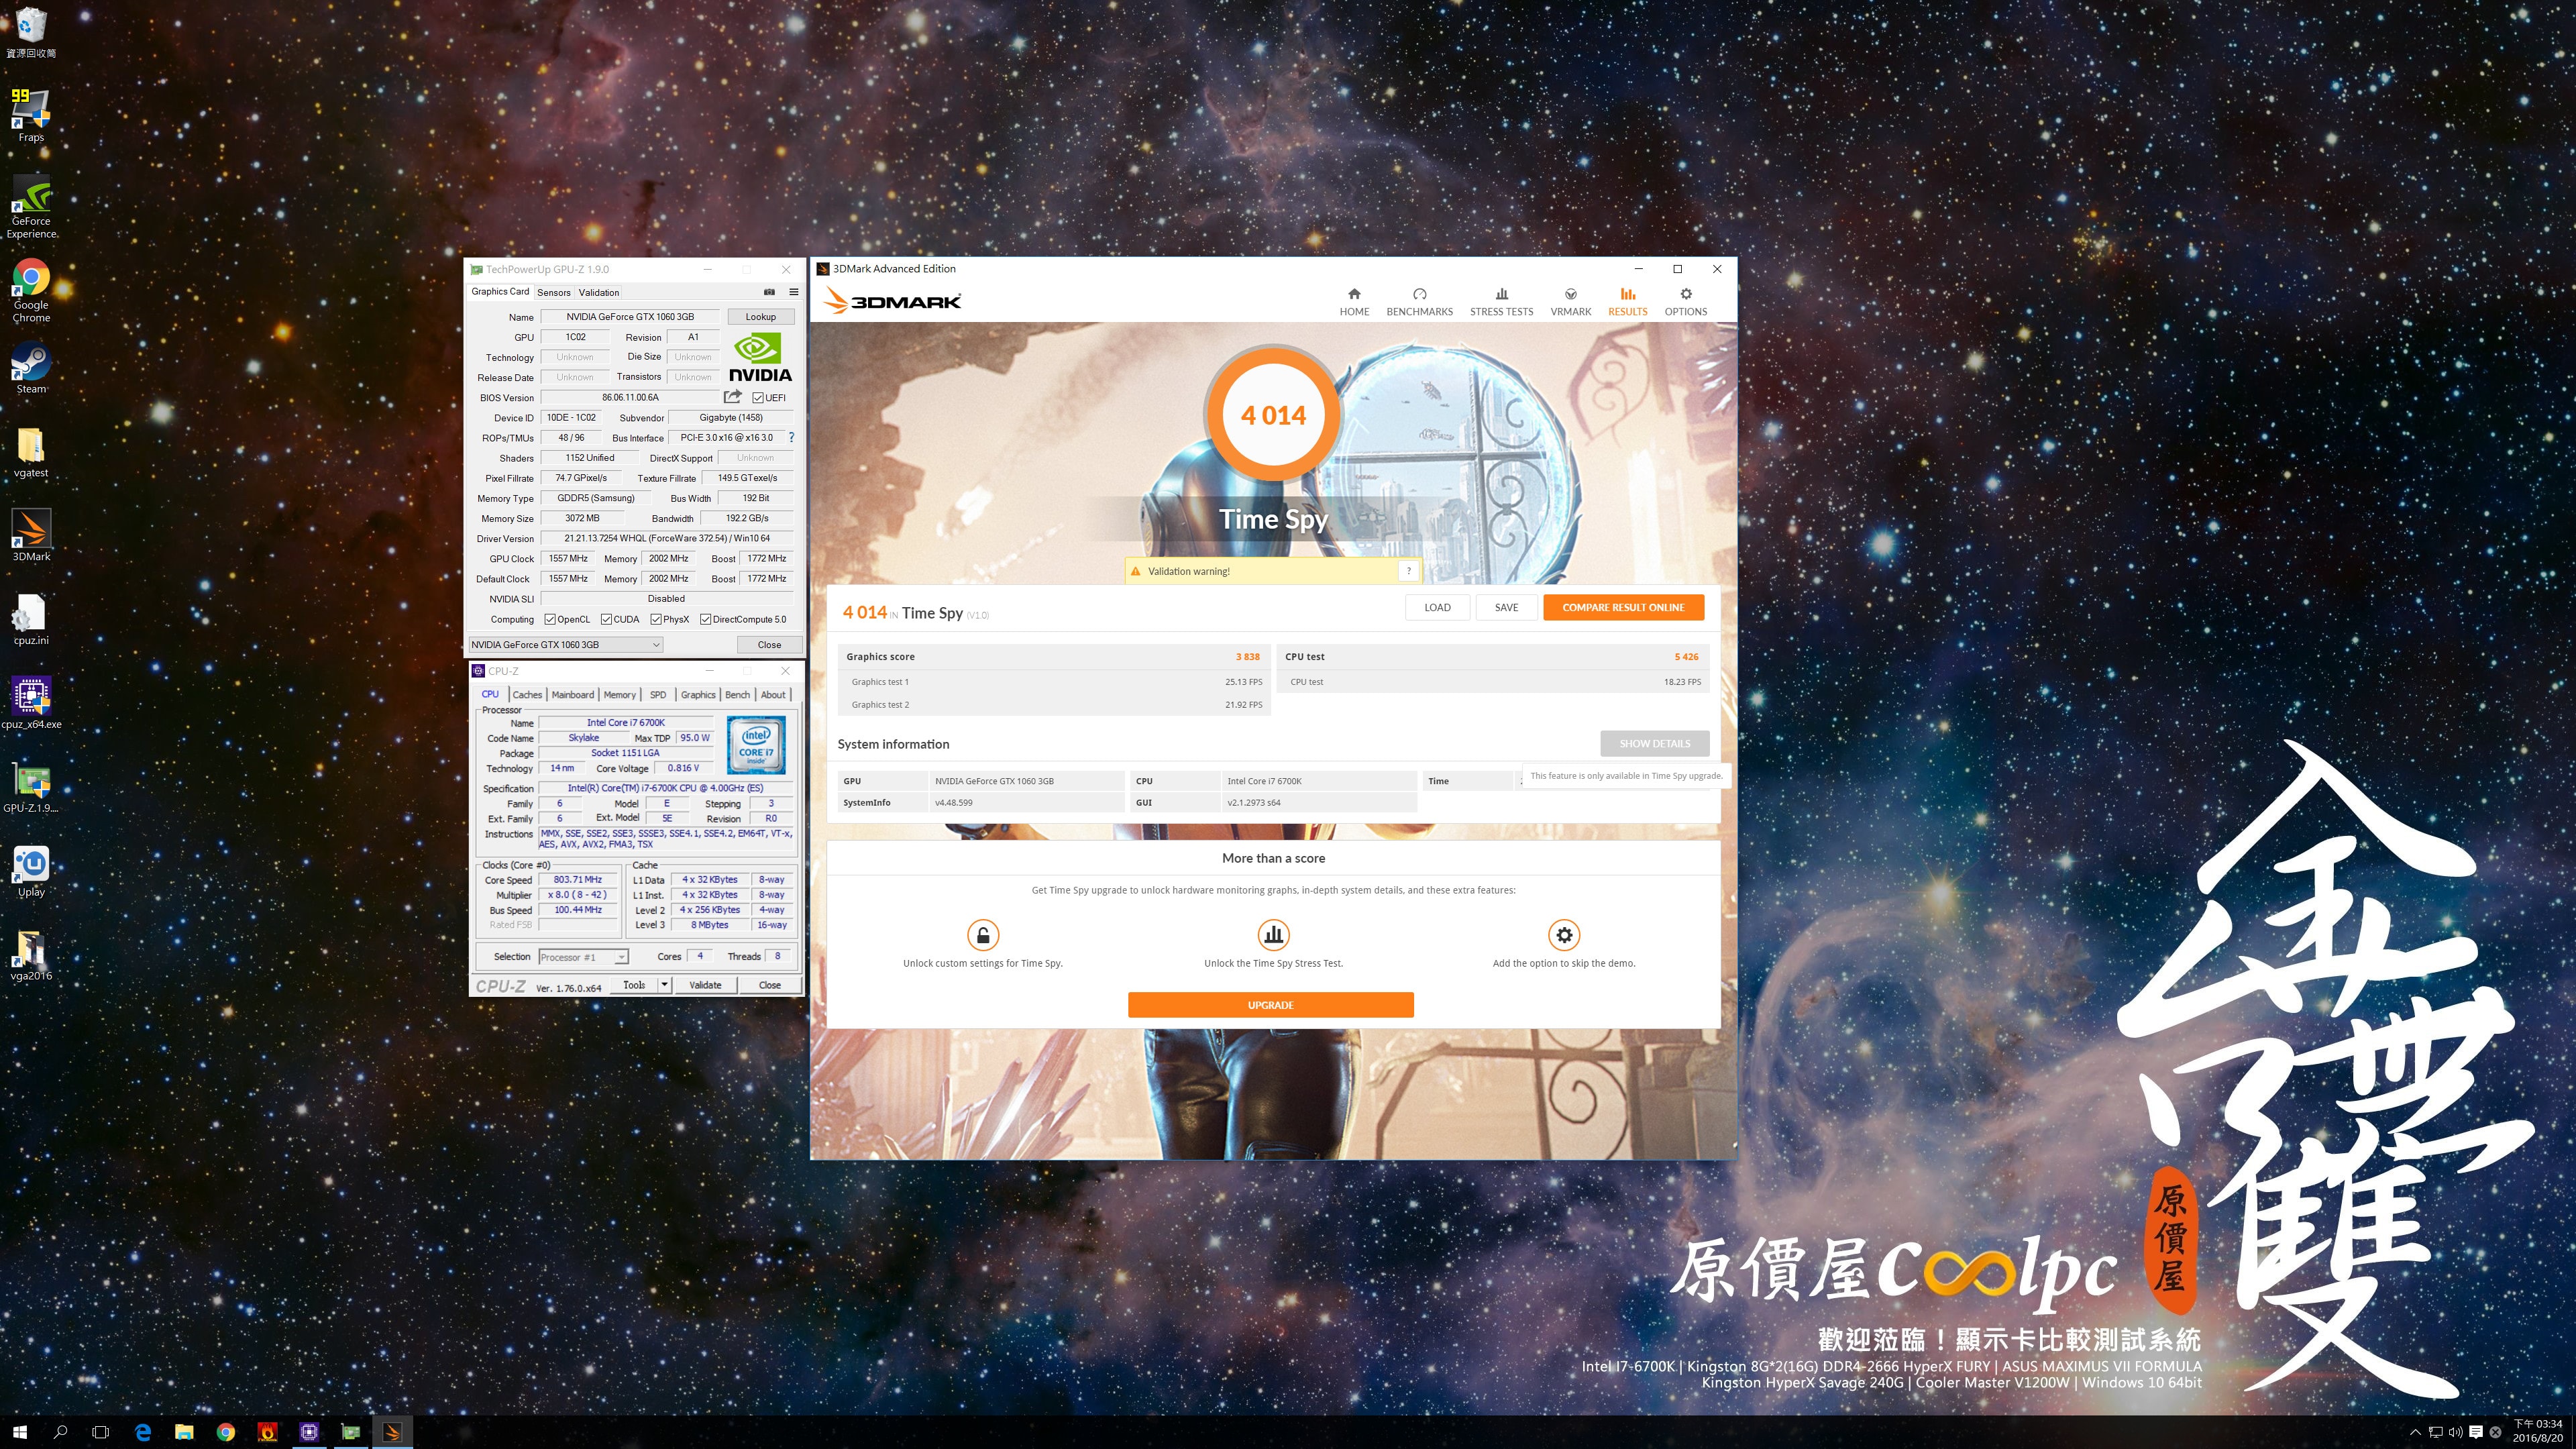Screen dimensions: 2576x1449
Task: Launch GeForce Experience desktop icon
Action: coord(31,207)
